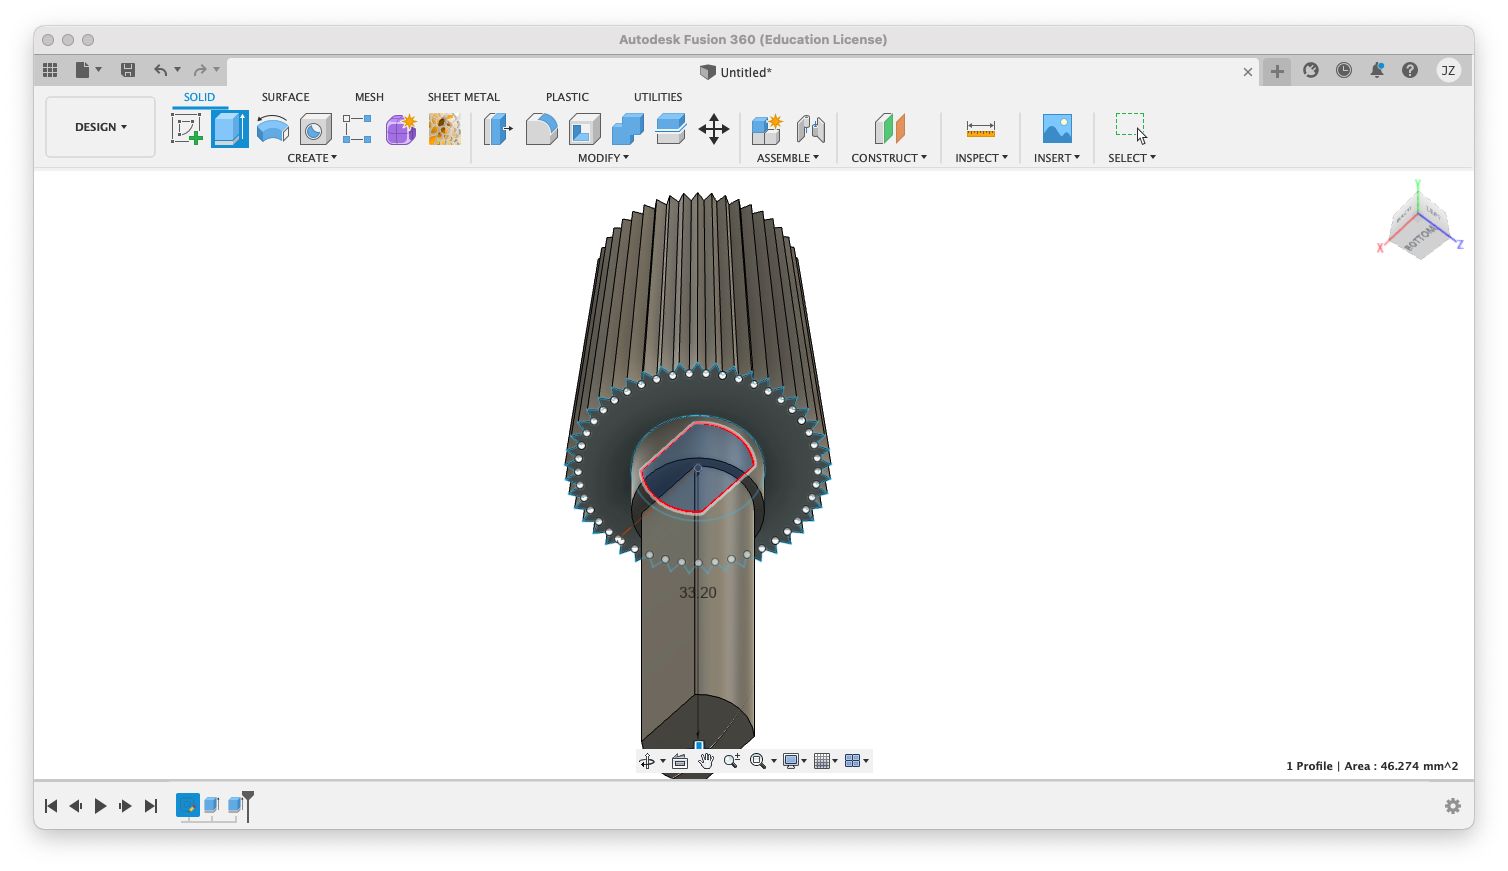The height and width of the screenshot is (871, 1508).
Task: Select the Revolve tool
Action: [x=273, y=129]
